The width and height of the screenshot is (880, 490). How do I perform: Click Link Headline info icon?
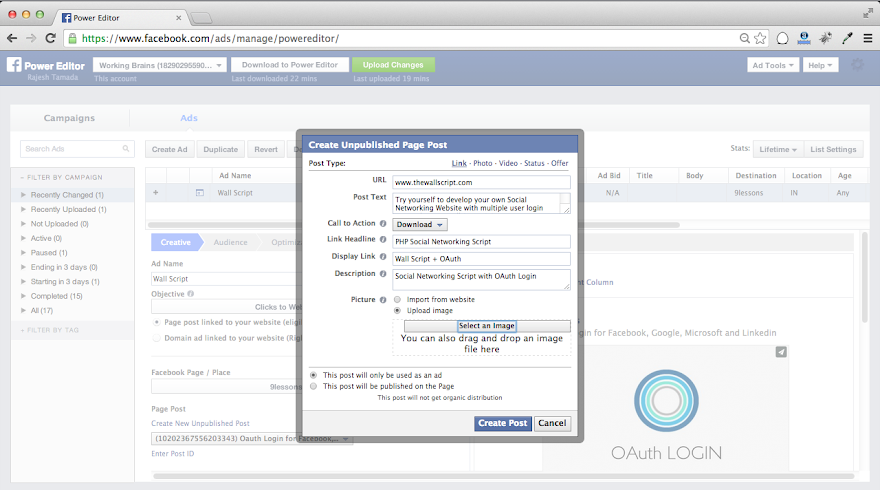[x=383, y=239]
